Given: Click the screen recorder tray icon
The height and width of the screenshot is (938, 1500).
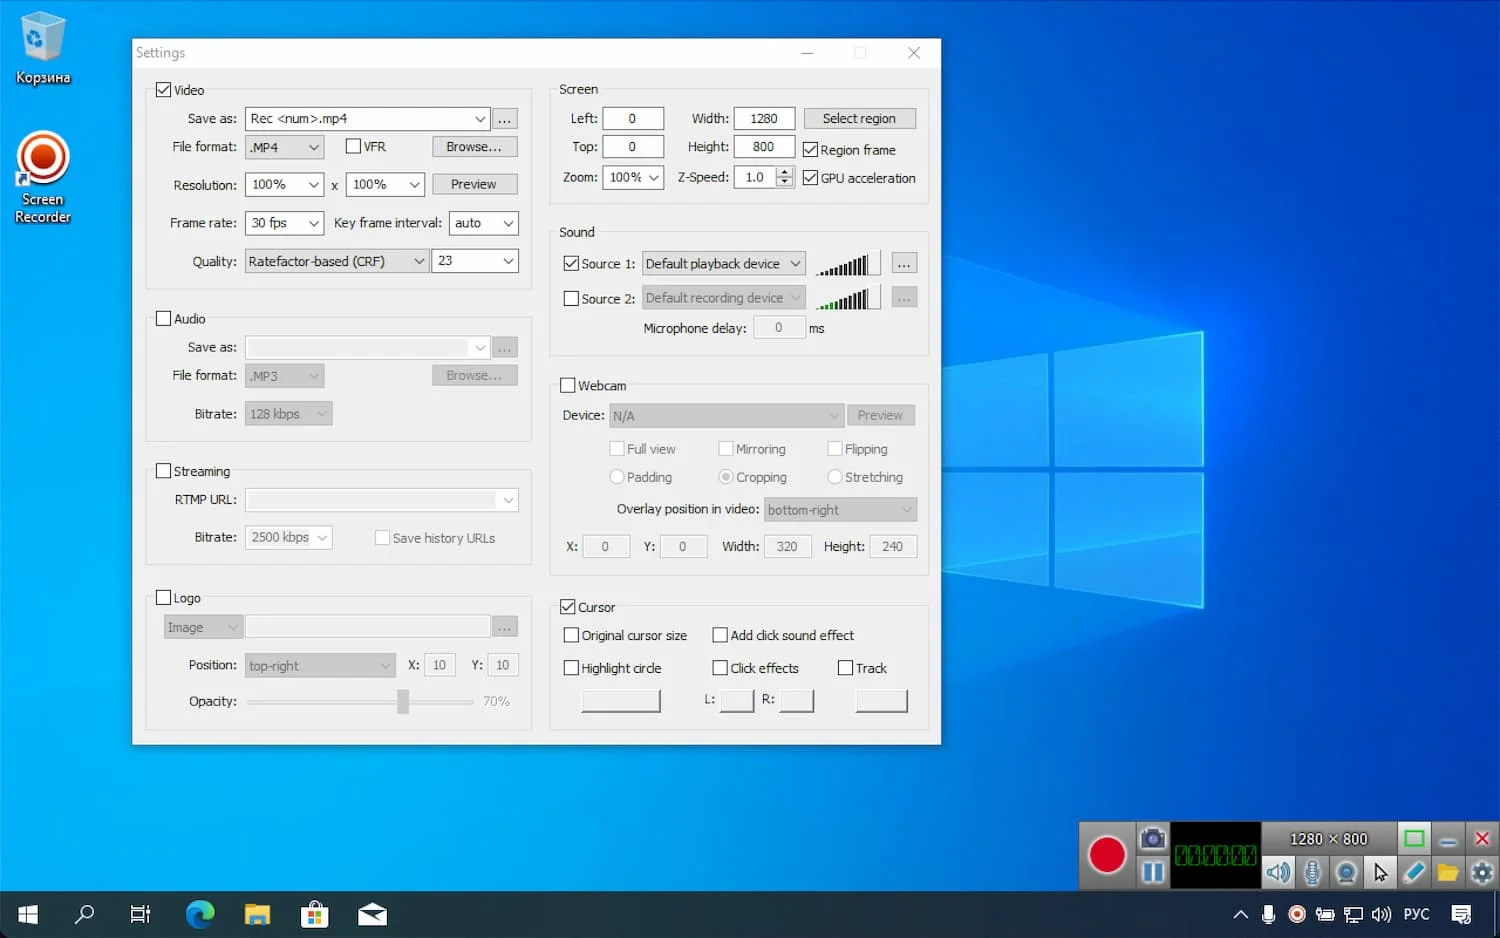Looking at the screenshot, I should click(x=1296, y=914).
